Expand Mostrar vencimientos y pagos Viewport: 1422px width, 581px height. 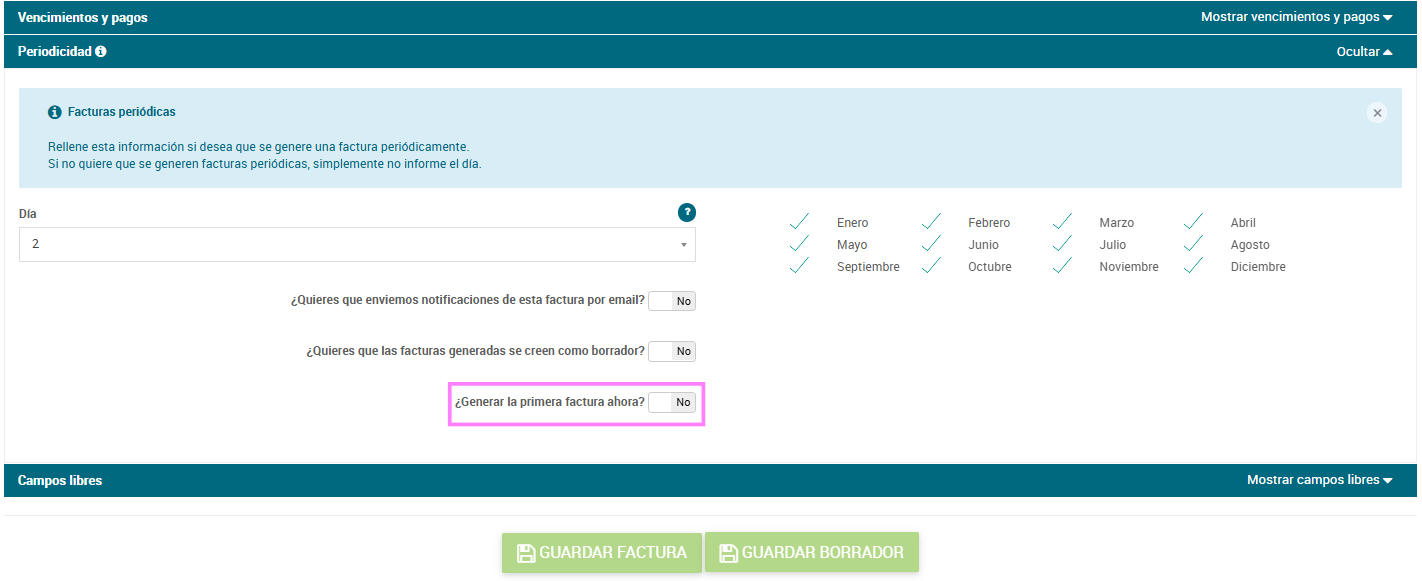coord(1296,17)
